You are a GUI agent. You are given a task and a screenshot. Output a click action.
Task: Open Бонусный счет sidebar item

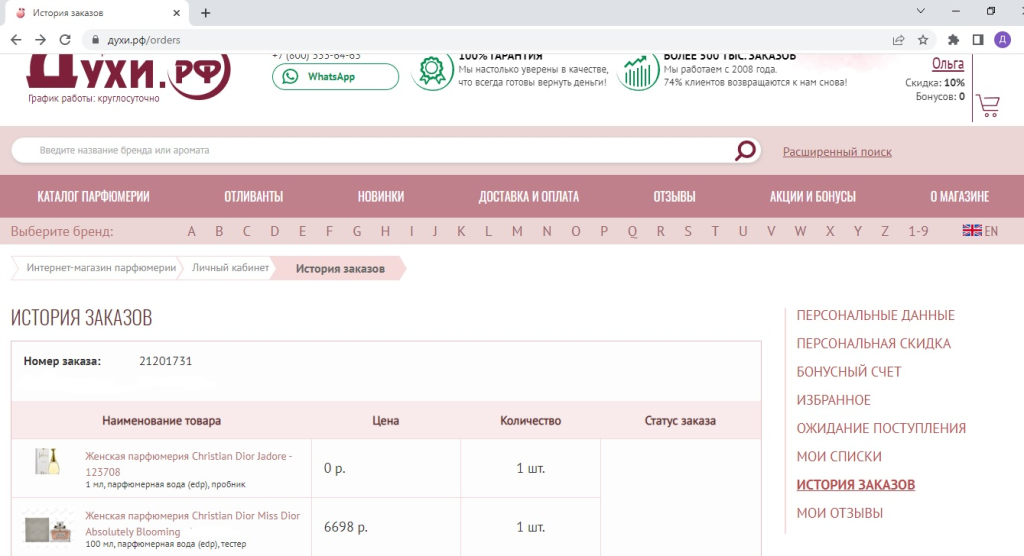pyautogui.click(x=848, y=372)
